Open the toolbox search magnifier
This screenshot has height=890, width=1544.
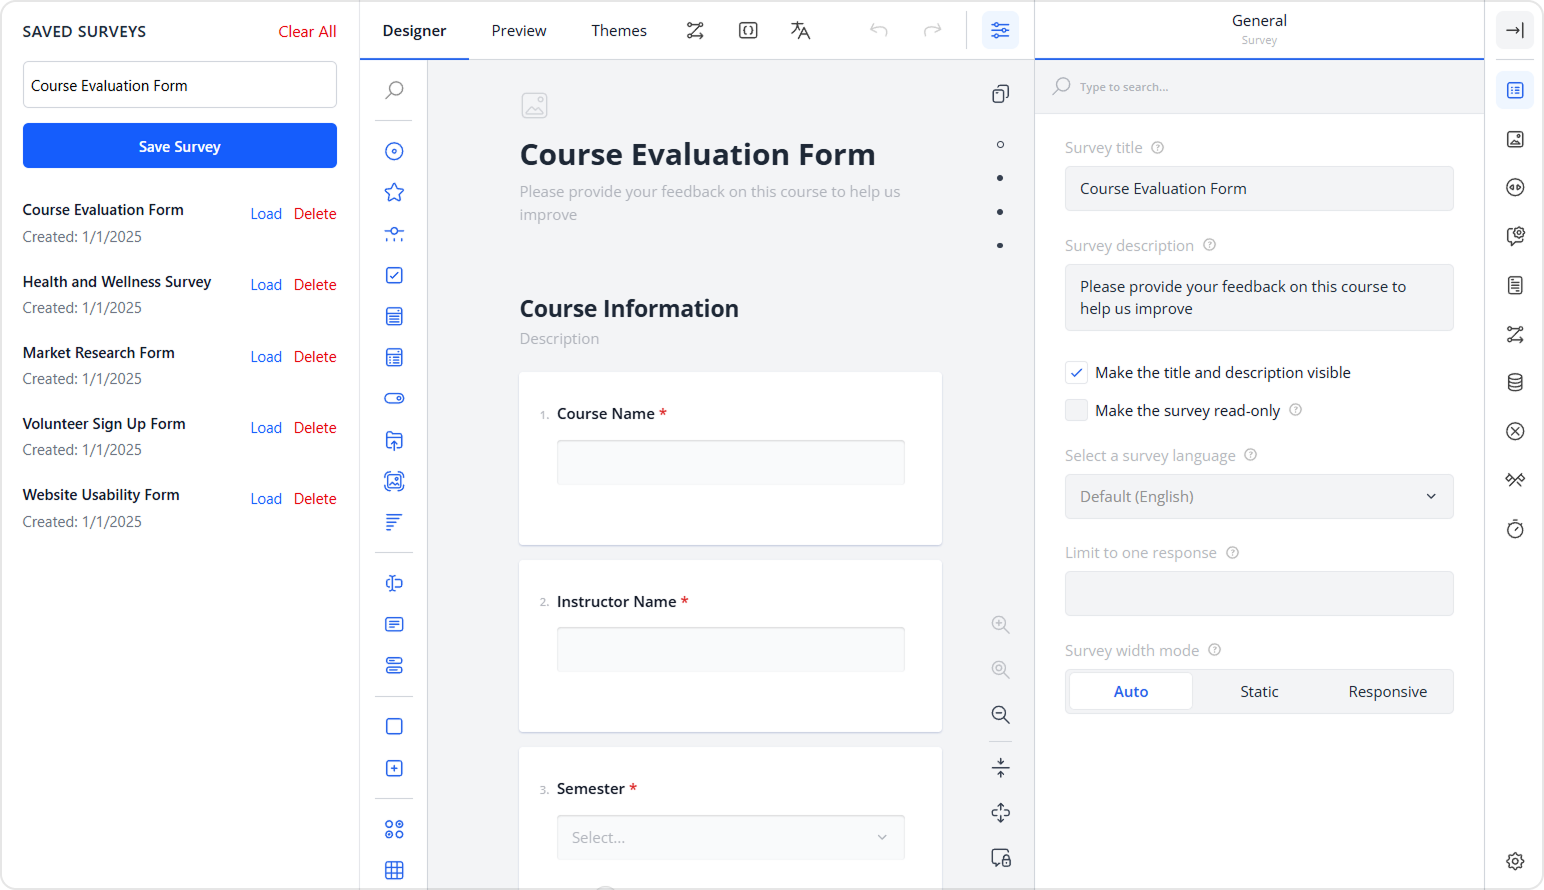click(393, 90)
